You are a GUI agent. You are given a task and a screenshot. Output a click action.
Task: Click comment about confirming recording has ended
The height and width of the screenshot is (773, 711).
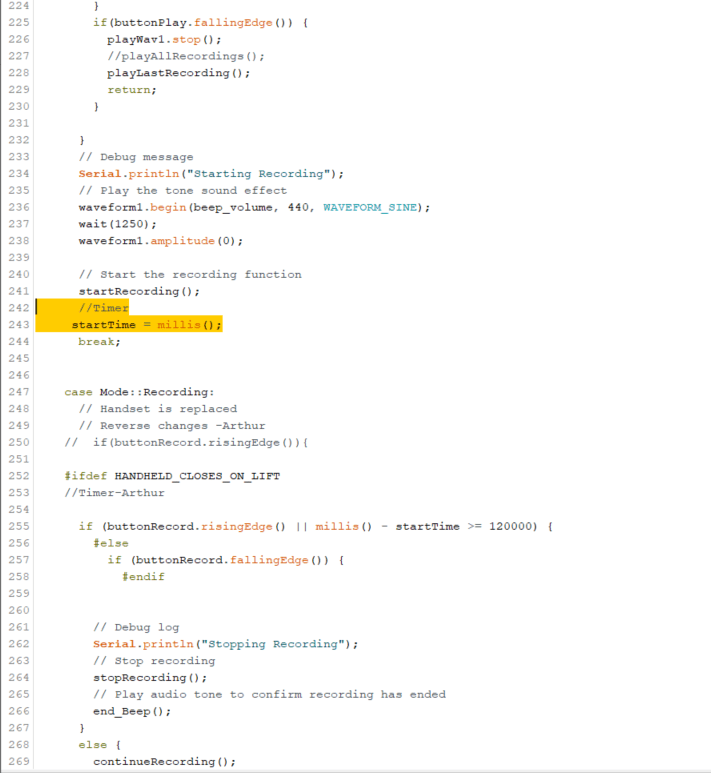point(269,694)
